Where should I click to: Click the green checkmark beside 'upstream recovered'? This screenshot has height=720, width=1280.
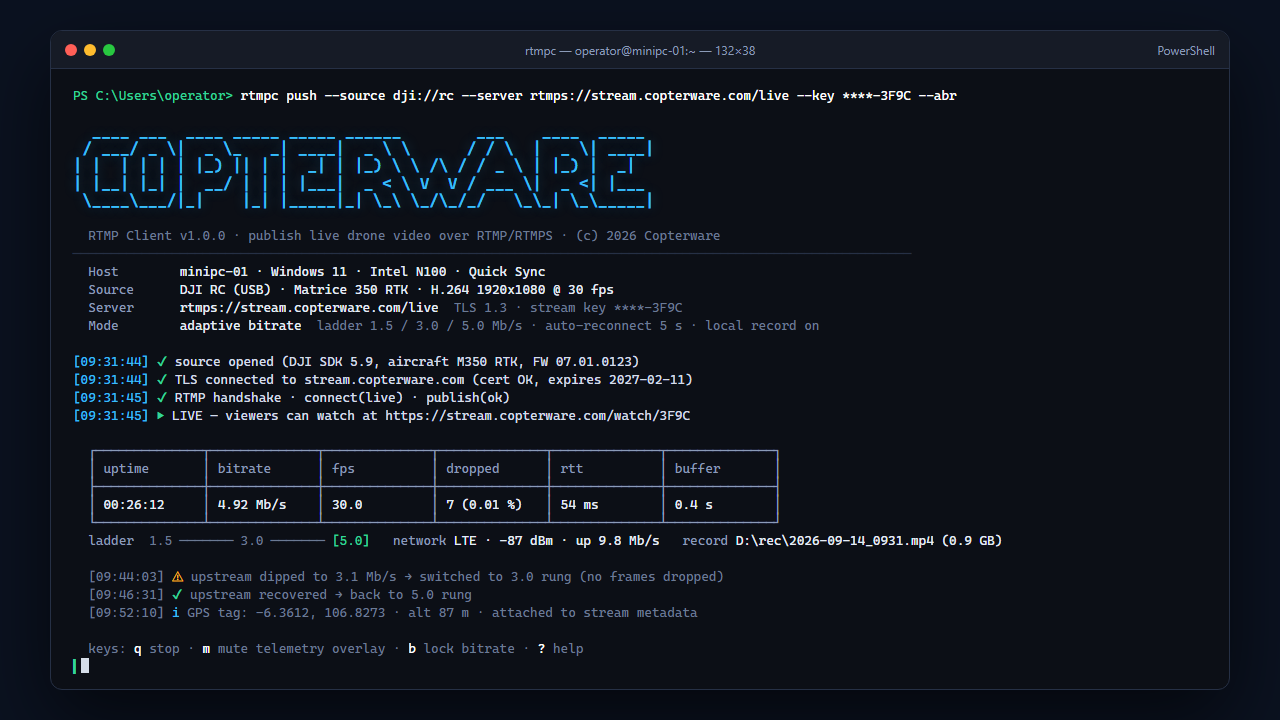point(177,595)
